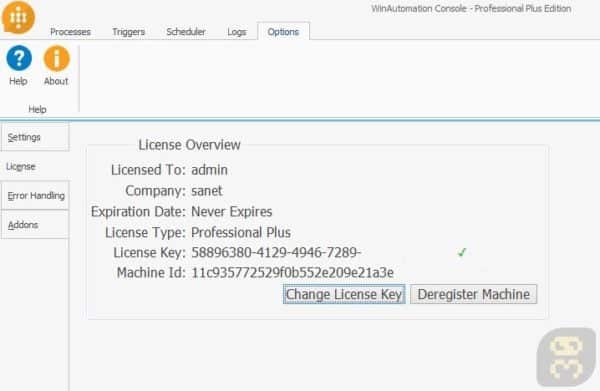Click the WinAutomation Console window title
The width and height of the screenshot is (600, 391).
tap(471, 8)
